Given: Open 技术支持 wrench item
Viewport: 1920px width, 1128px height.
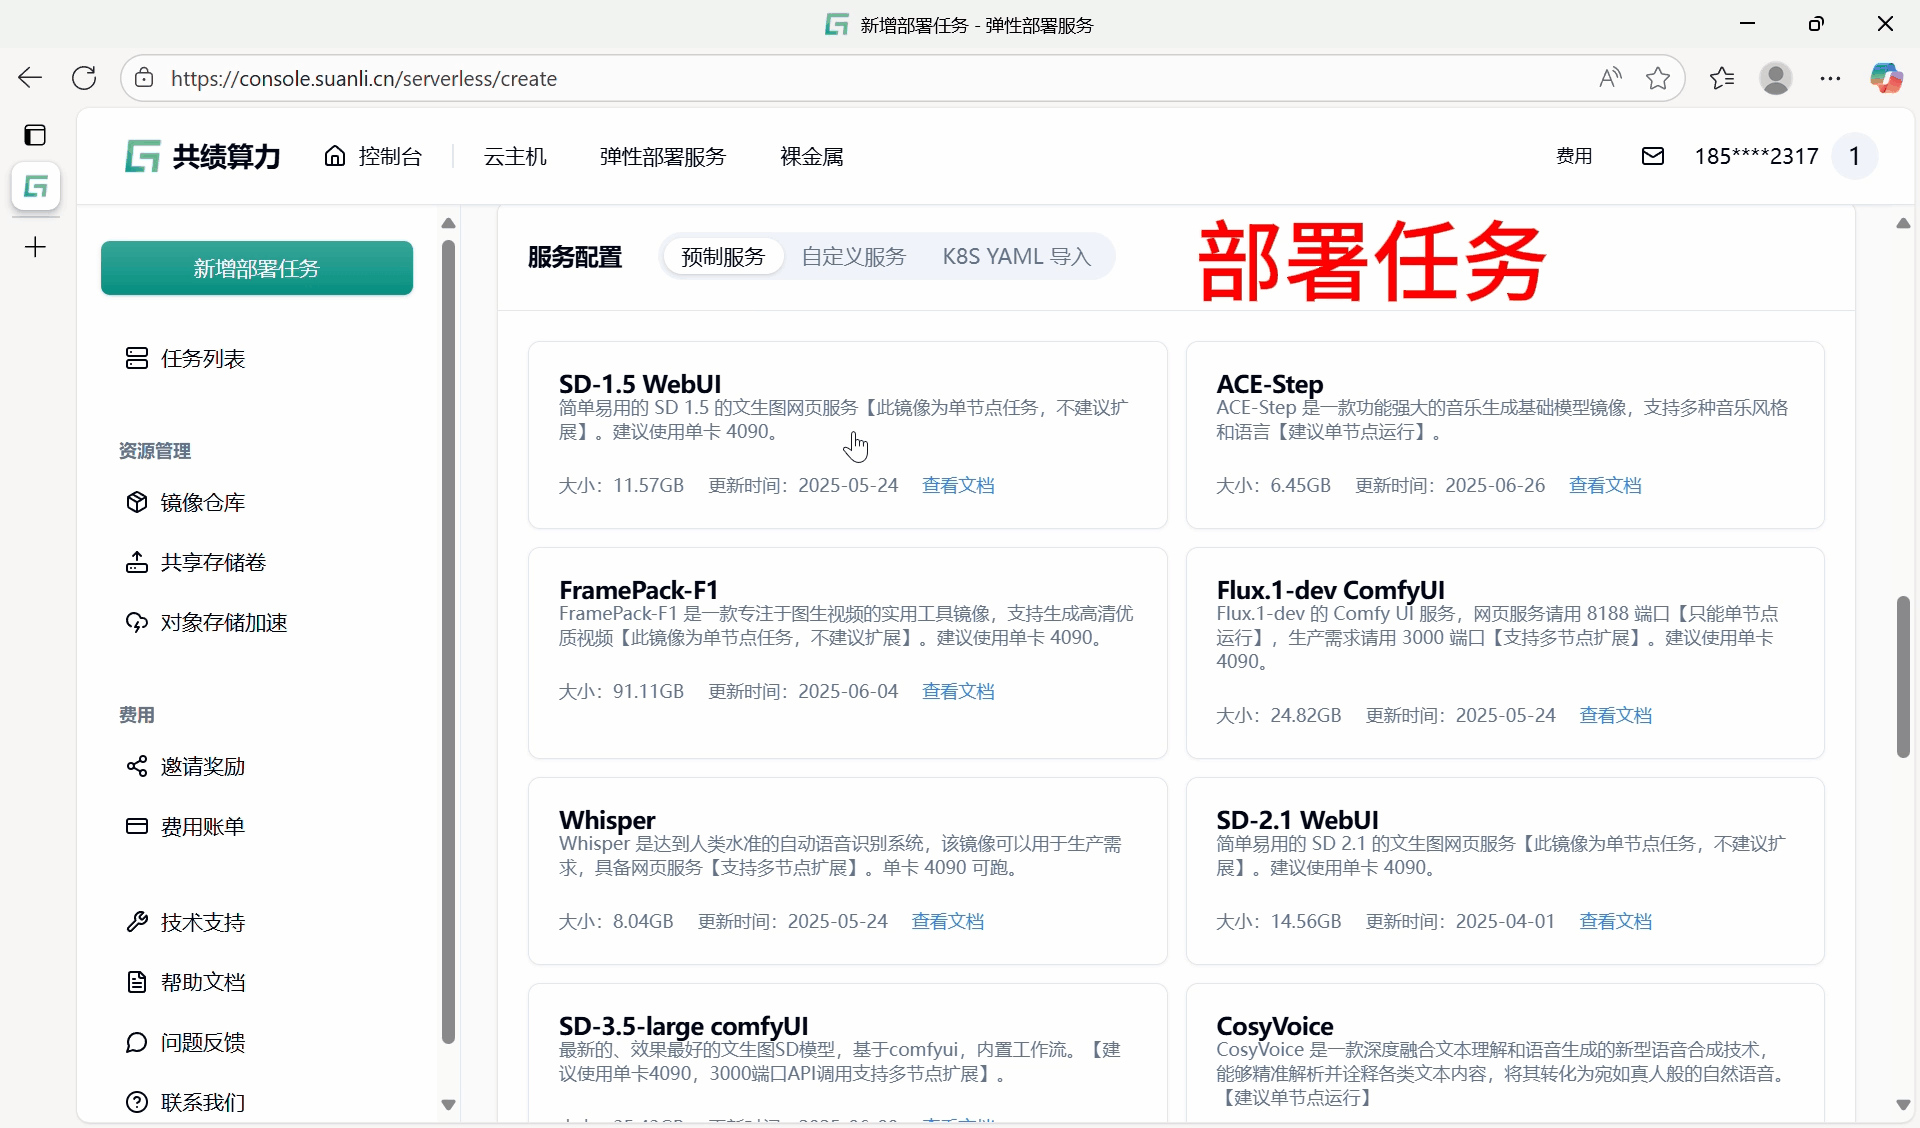Looking at the screenshot, I should [202, 922].
